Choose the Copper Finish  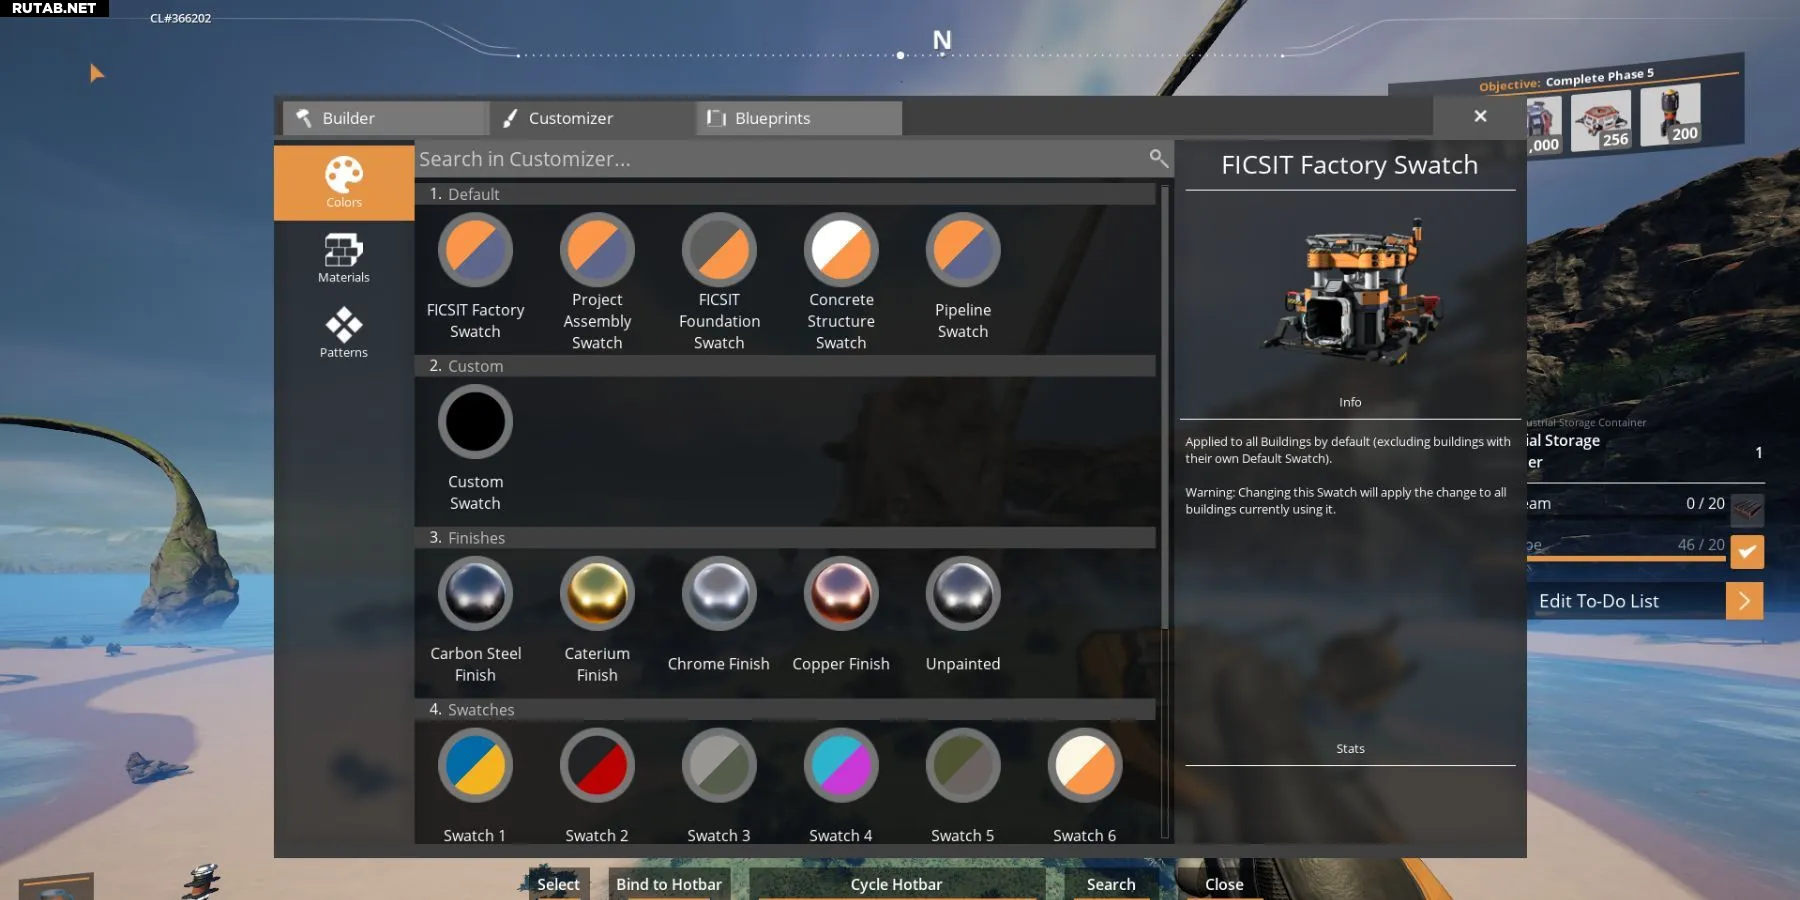click(x=841, y=593)
